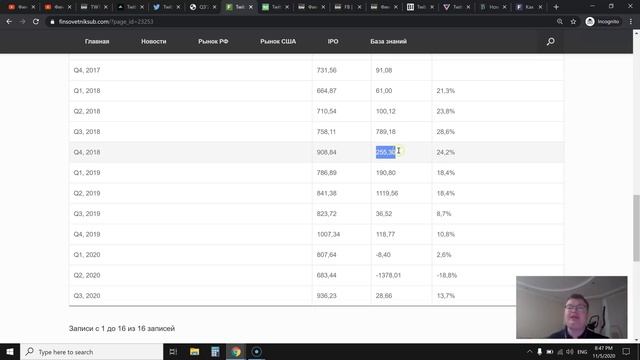Open Главная in the site menu
This screenshot has height=360, width=640.
tap(97, 41)
